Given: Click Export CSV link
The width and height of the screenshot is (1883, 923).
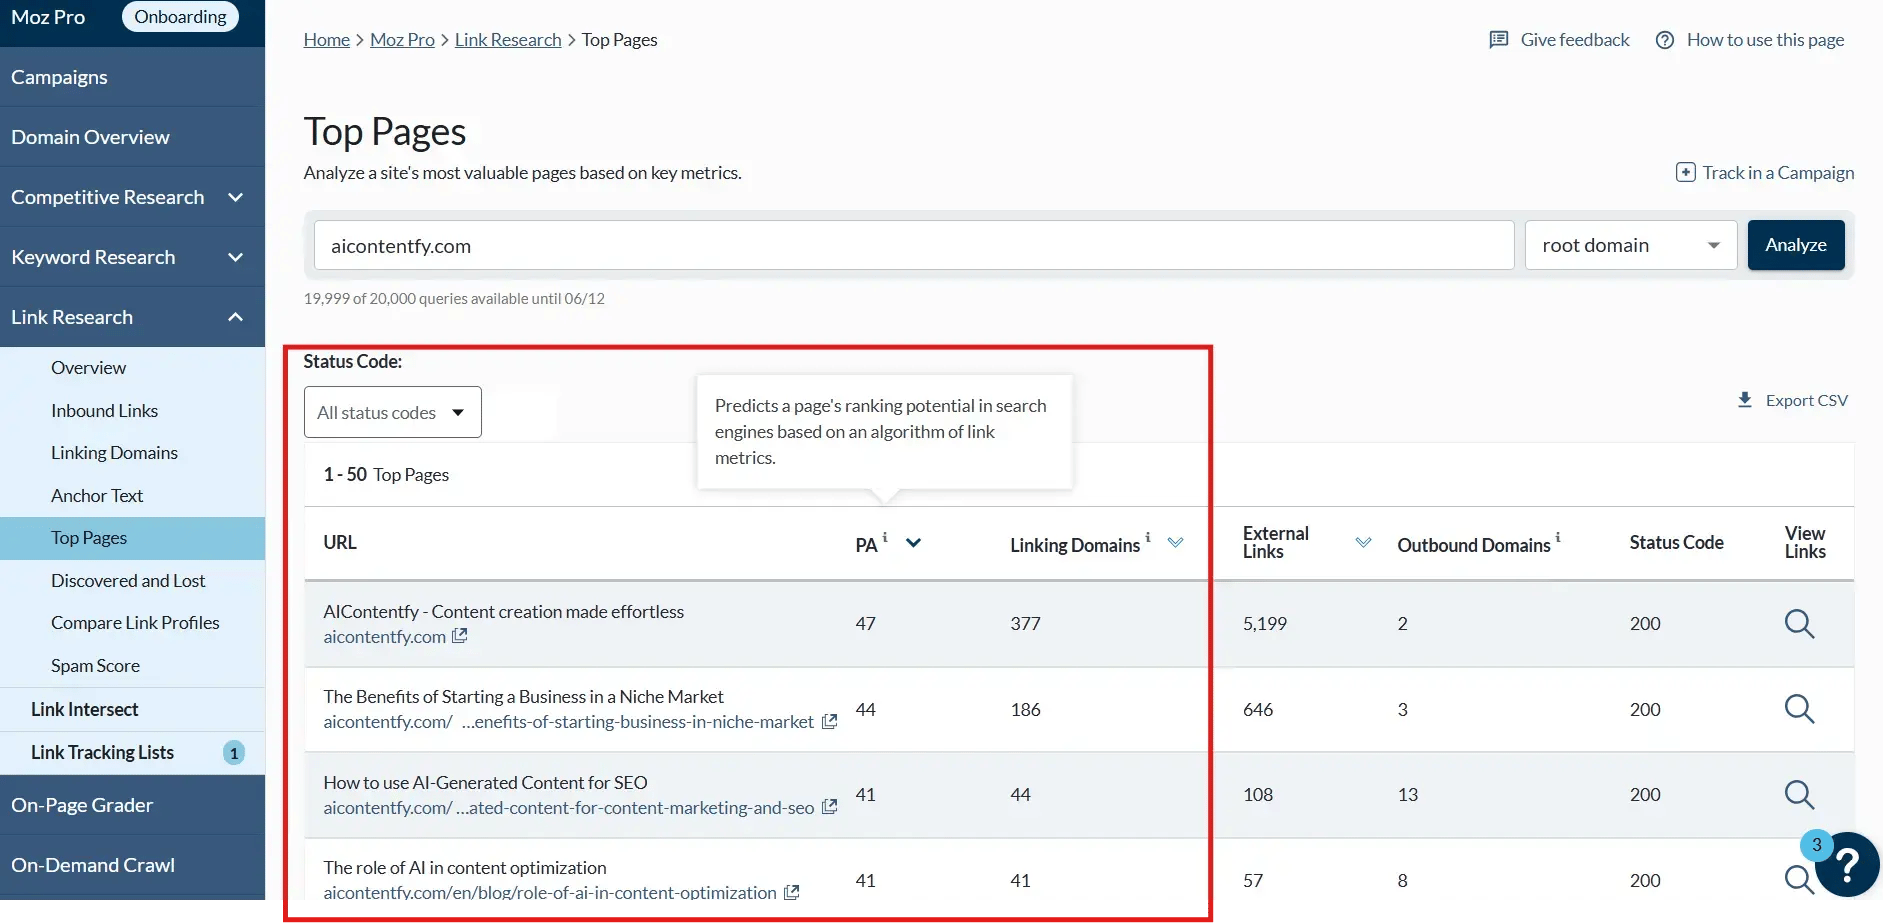Looking at the screenshot, I should click(1806, 400).
